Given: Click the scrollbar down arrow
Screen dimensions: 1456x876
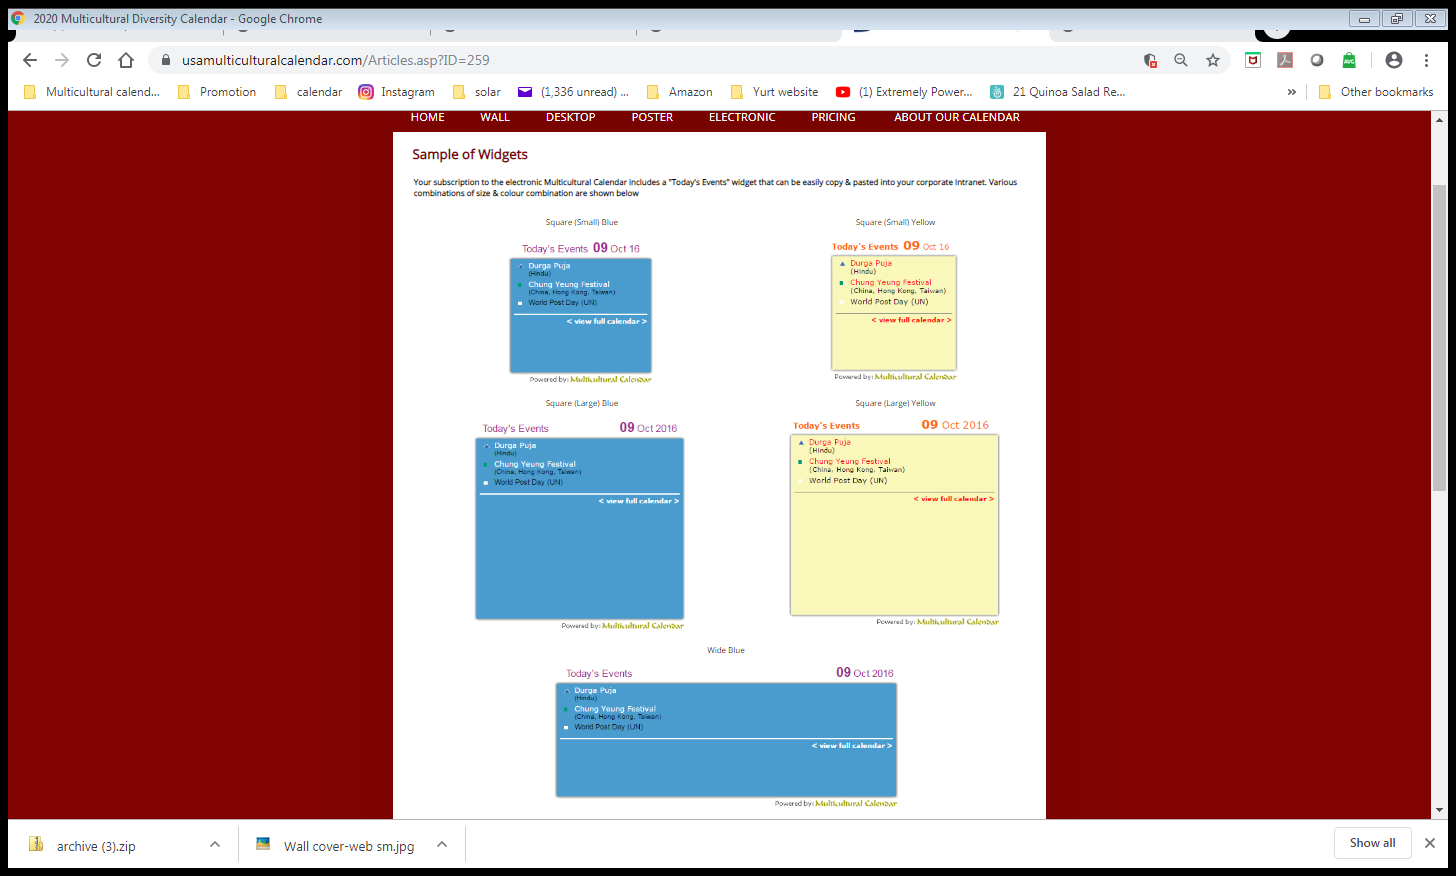Looking at the screenshot, I should [1439, 810].
